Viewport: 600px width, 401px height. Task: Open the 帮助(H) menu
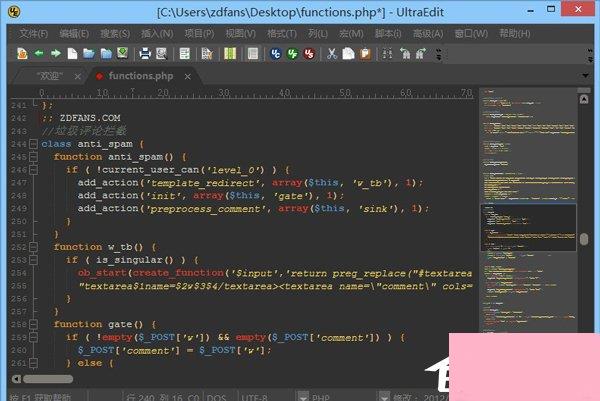[x=515, y=34]
